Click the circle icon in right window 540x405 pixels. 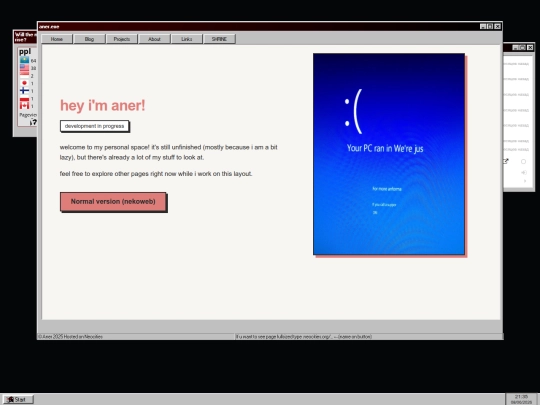(x=523, y=162)
